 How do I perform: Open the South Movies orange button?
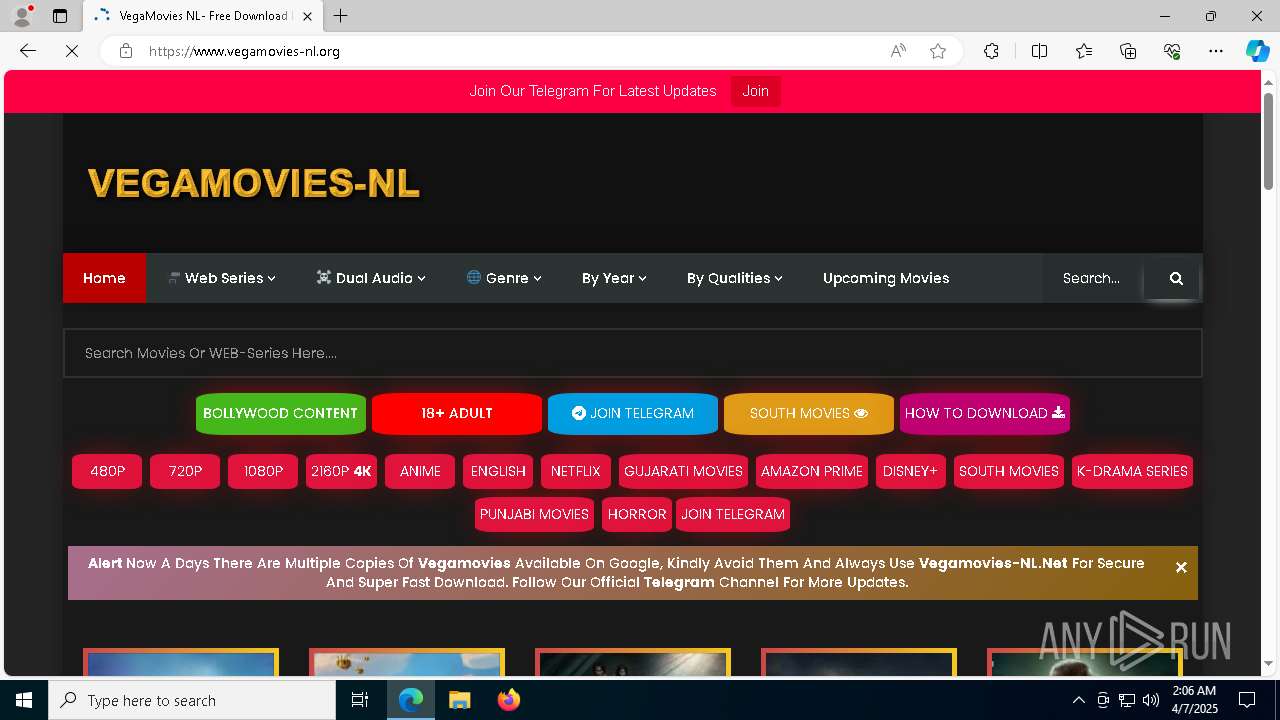point(808,413)
